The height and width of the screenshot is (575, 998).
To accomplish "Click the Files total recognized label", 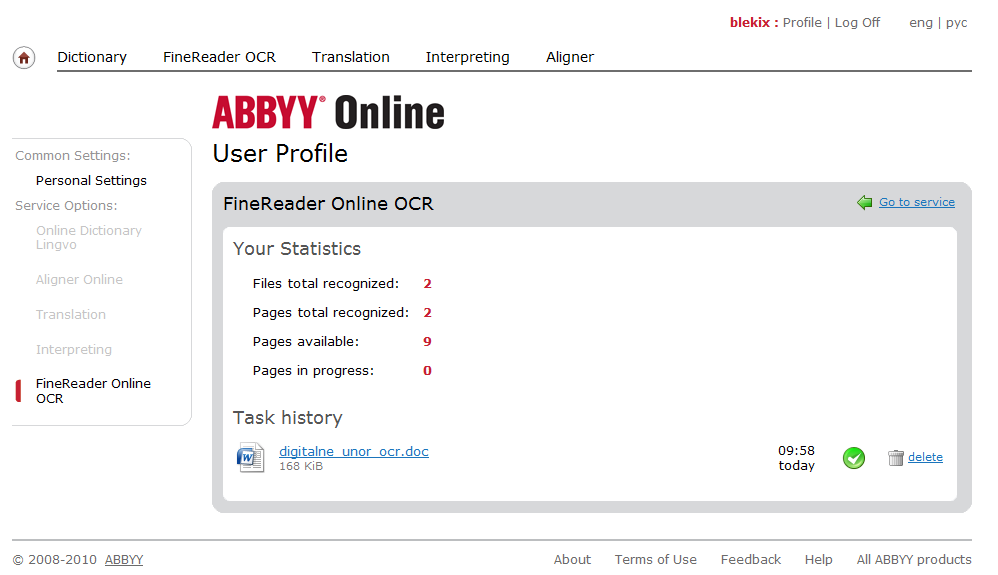I will point(326,284).
